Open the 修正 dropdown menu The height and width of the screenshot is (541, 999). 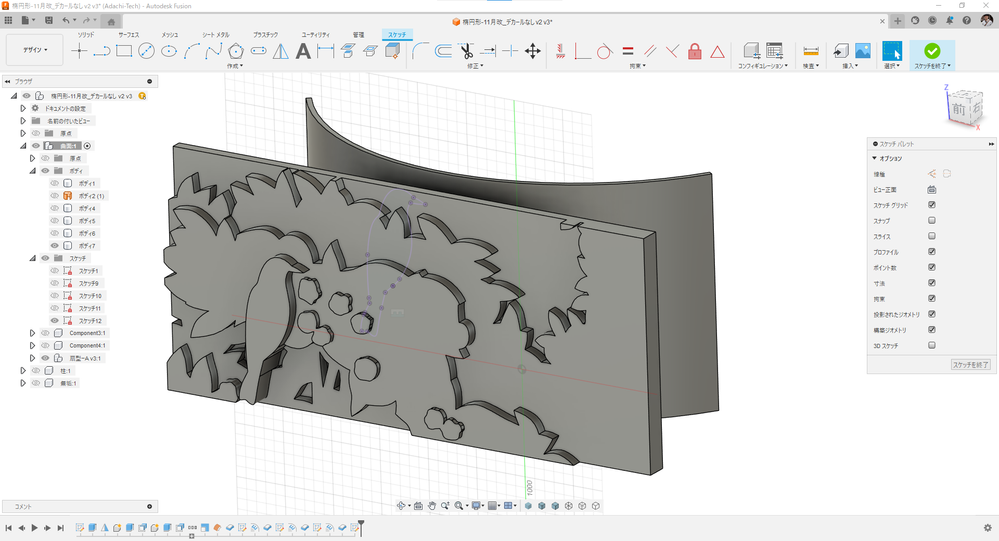point(475,66)
